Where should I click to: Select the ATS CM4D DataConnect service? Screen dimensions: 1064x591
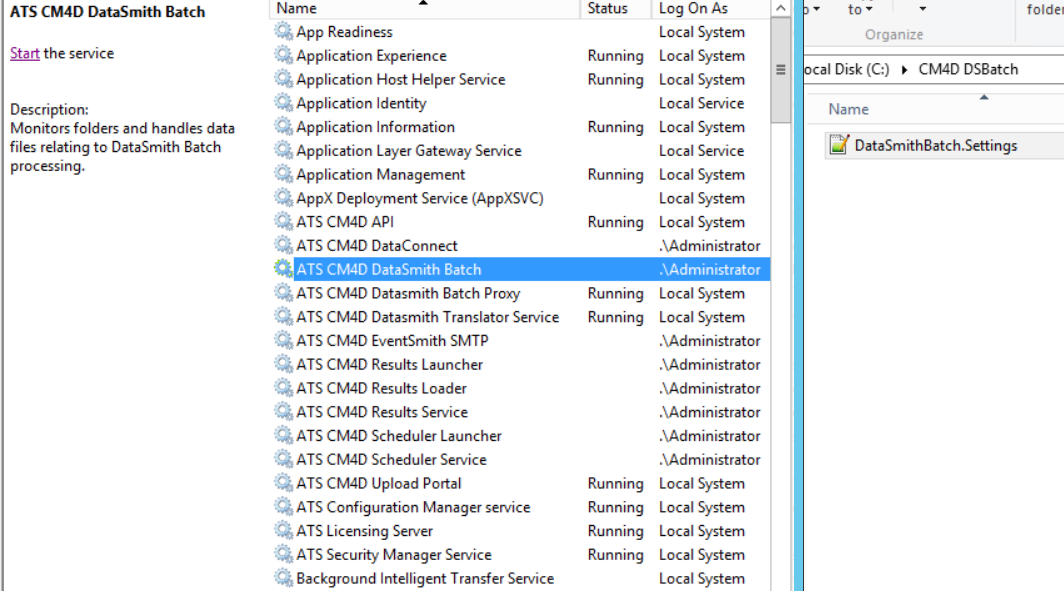(377, 246)
